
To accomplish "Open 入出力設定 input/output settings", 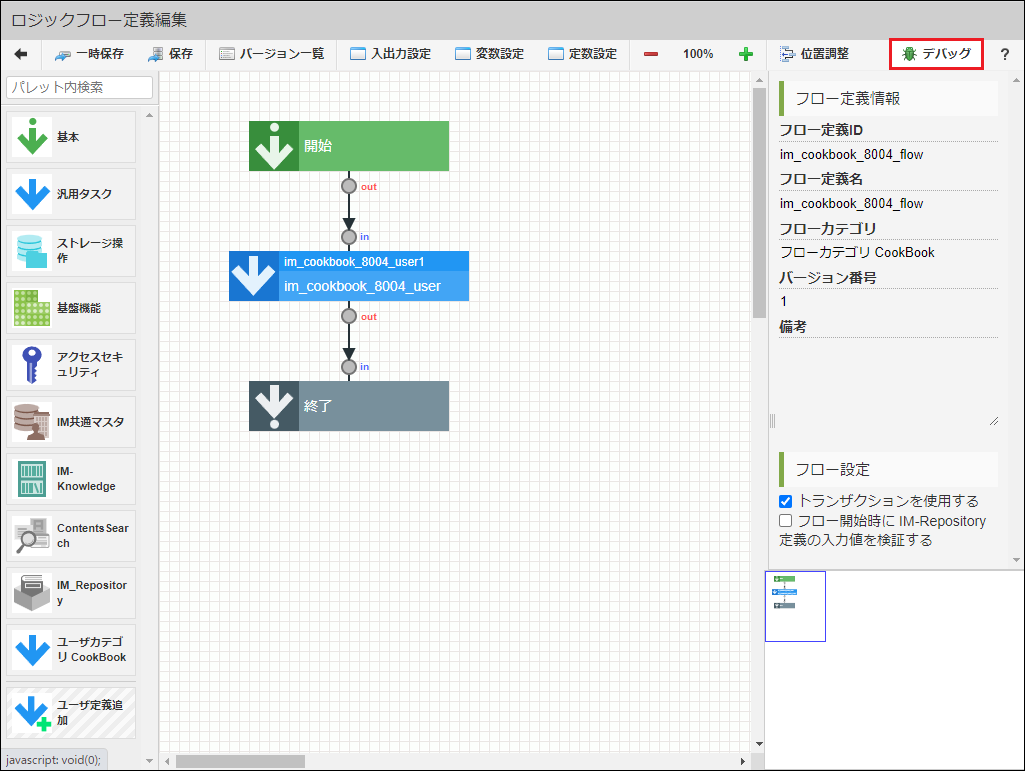I will point(390,54).
